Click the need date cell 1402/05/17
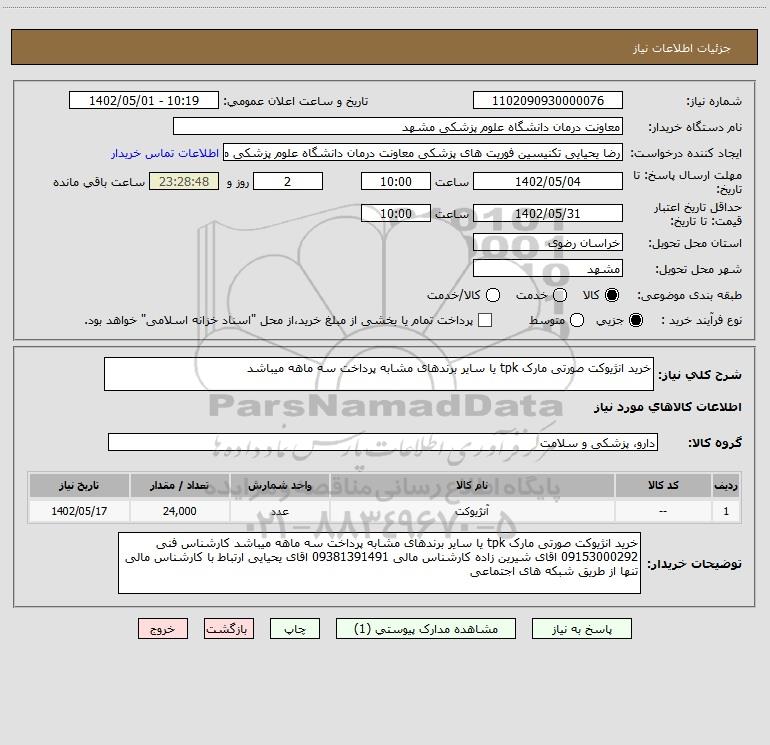Viewport: 770px width, 745px height. point(79,511)
